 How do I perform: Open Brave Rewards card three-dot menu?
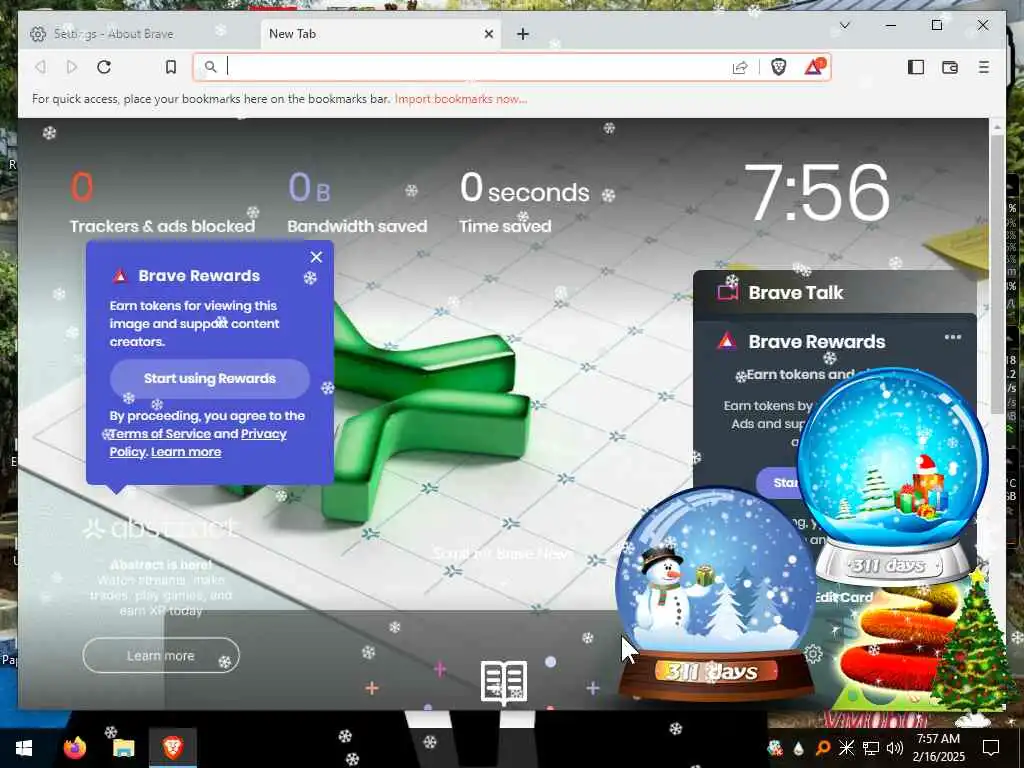tap(953, 338)
